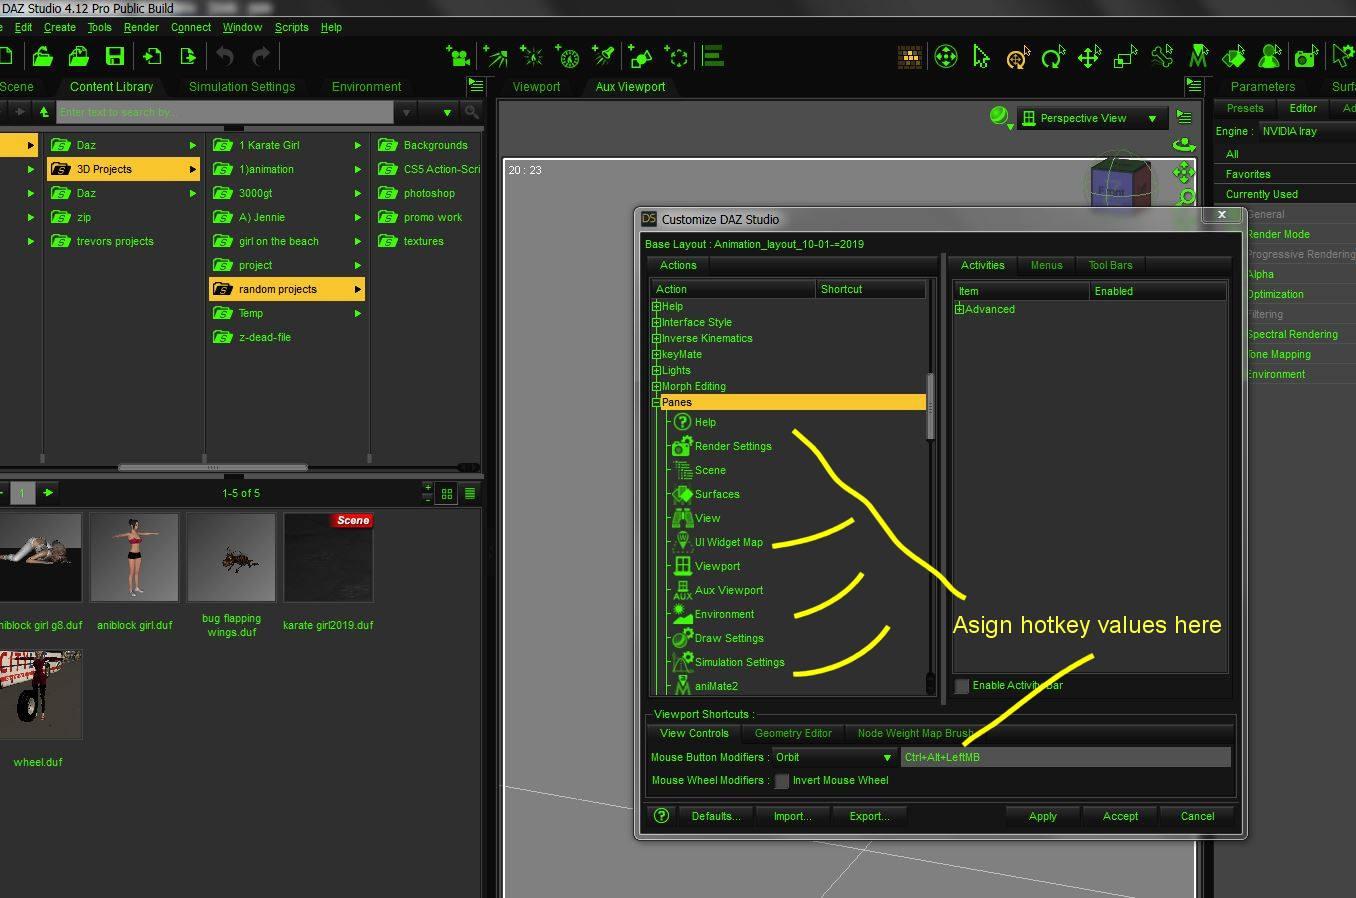This screenshot has width=1356, height=898.
Task: Select the Surface Selection tool
Action: 1234,58
